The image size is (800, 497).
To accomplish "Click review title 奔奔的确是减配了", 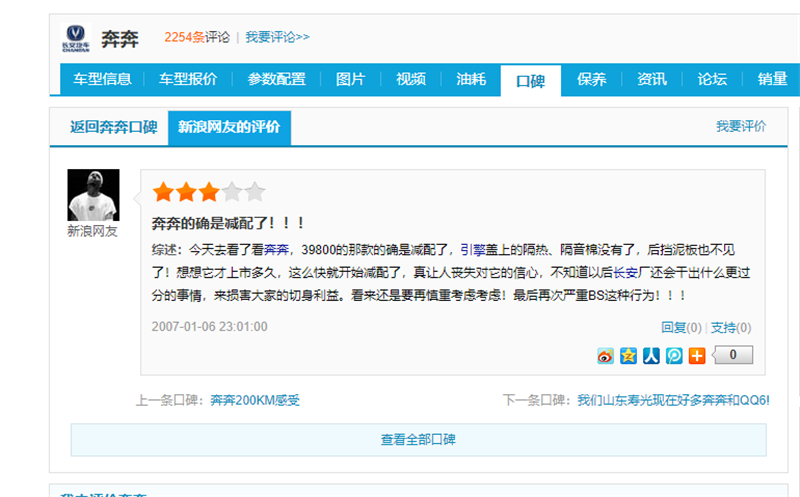I will (228, 223).
